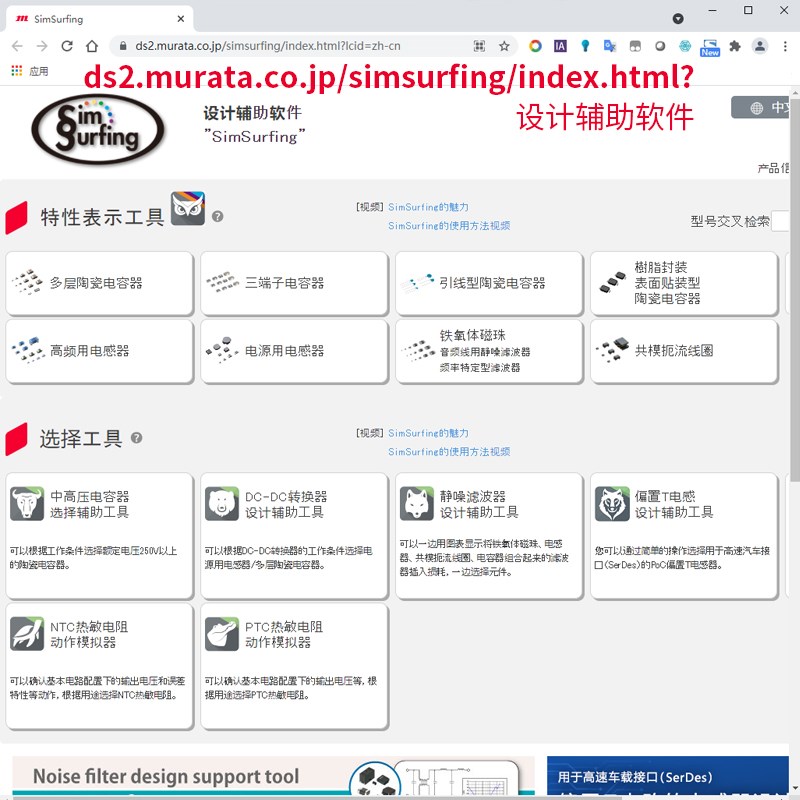This screenshot has width=800, height=800.
Task: Click the PTC热敏电阻 动作模拟器 title
Action: click(x=284, y=634)
